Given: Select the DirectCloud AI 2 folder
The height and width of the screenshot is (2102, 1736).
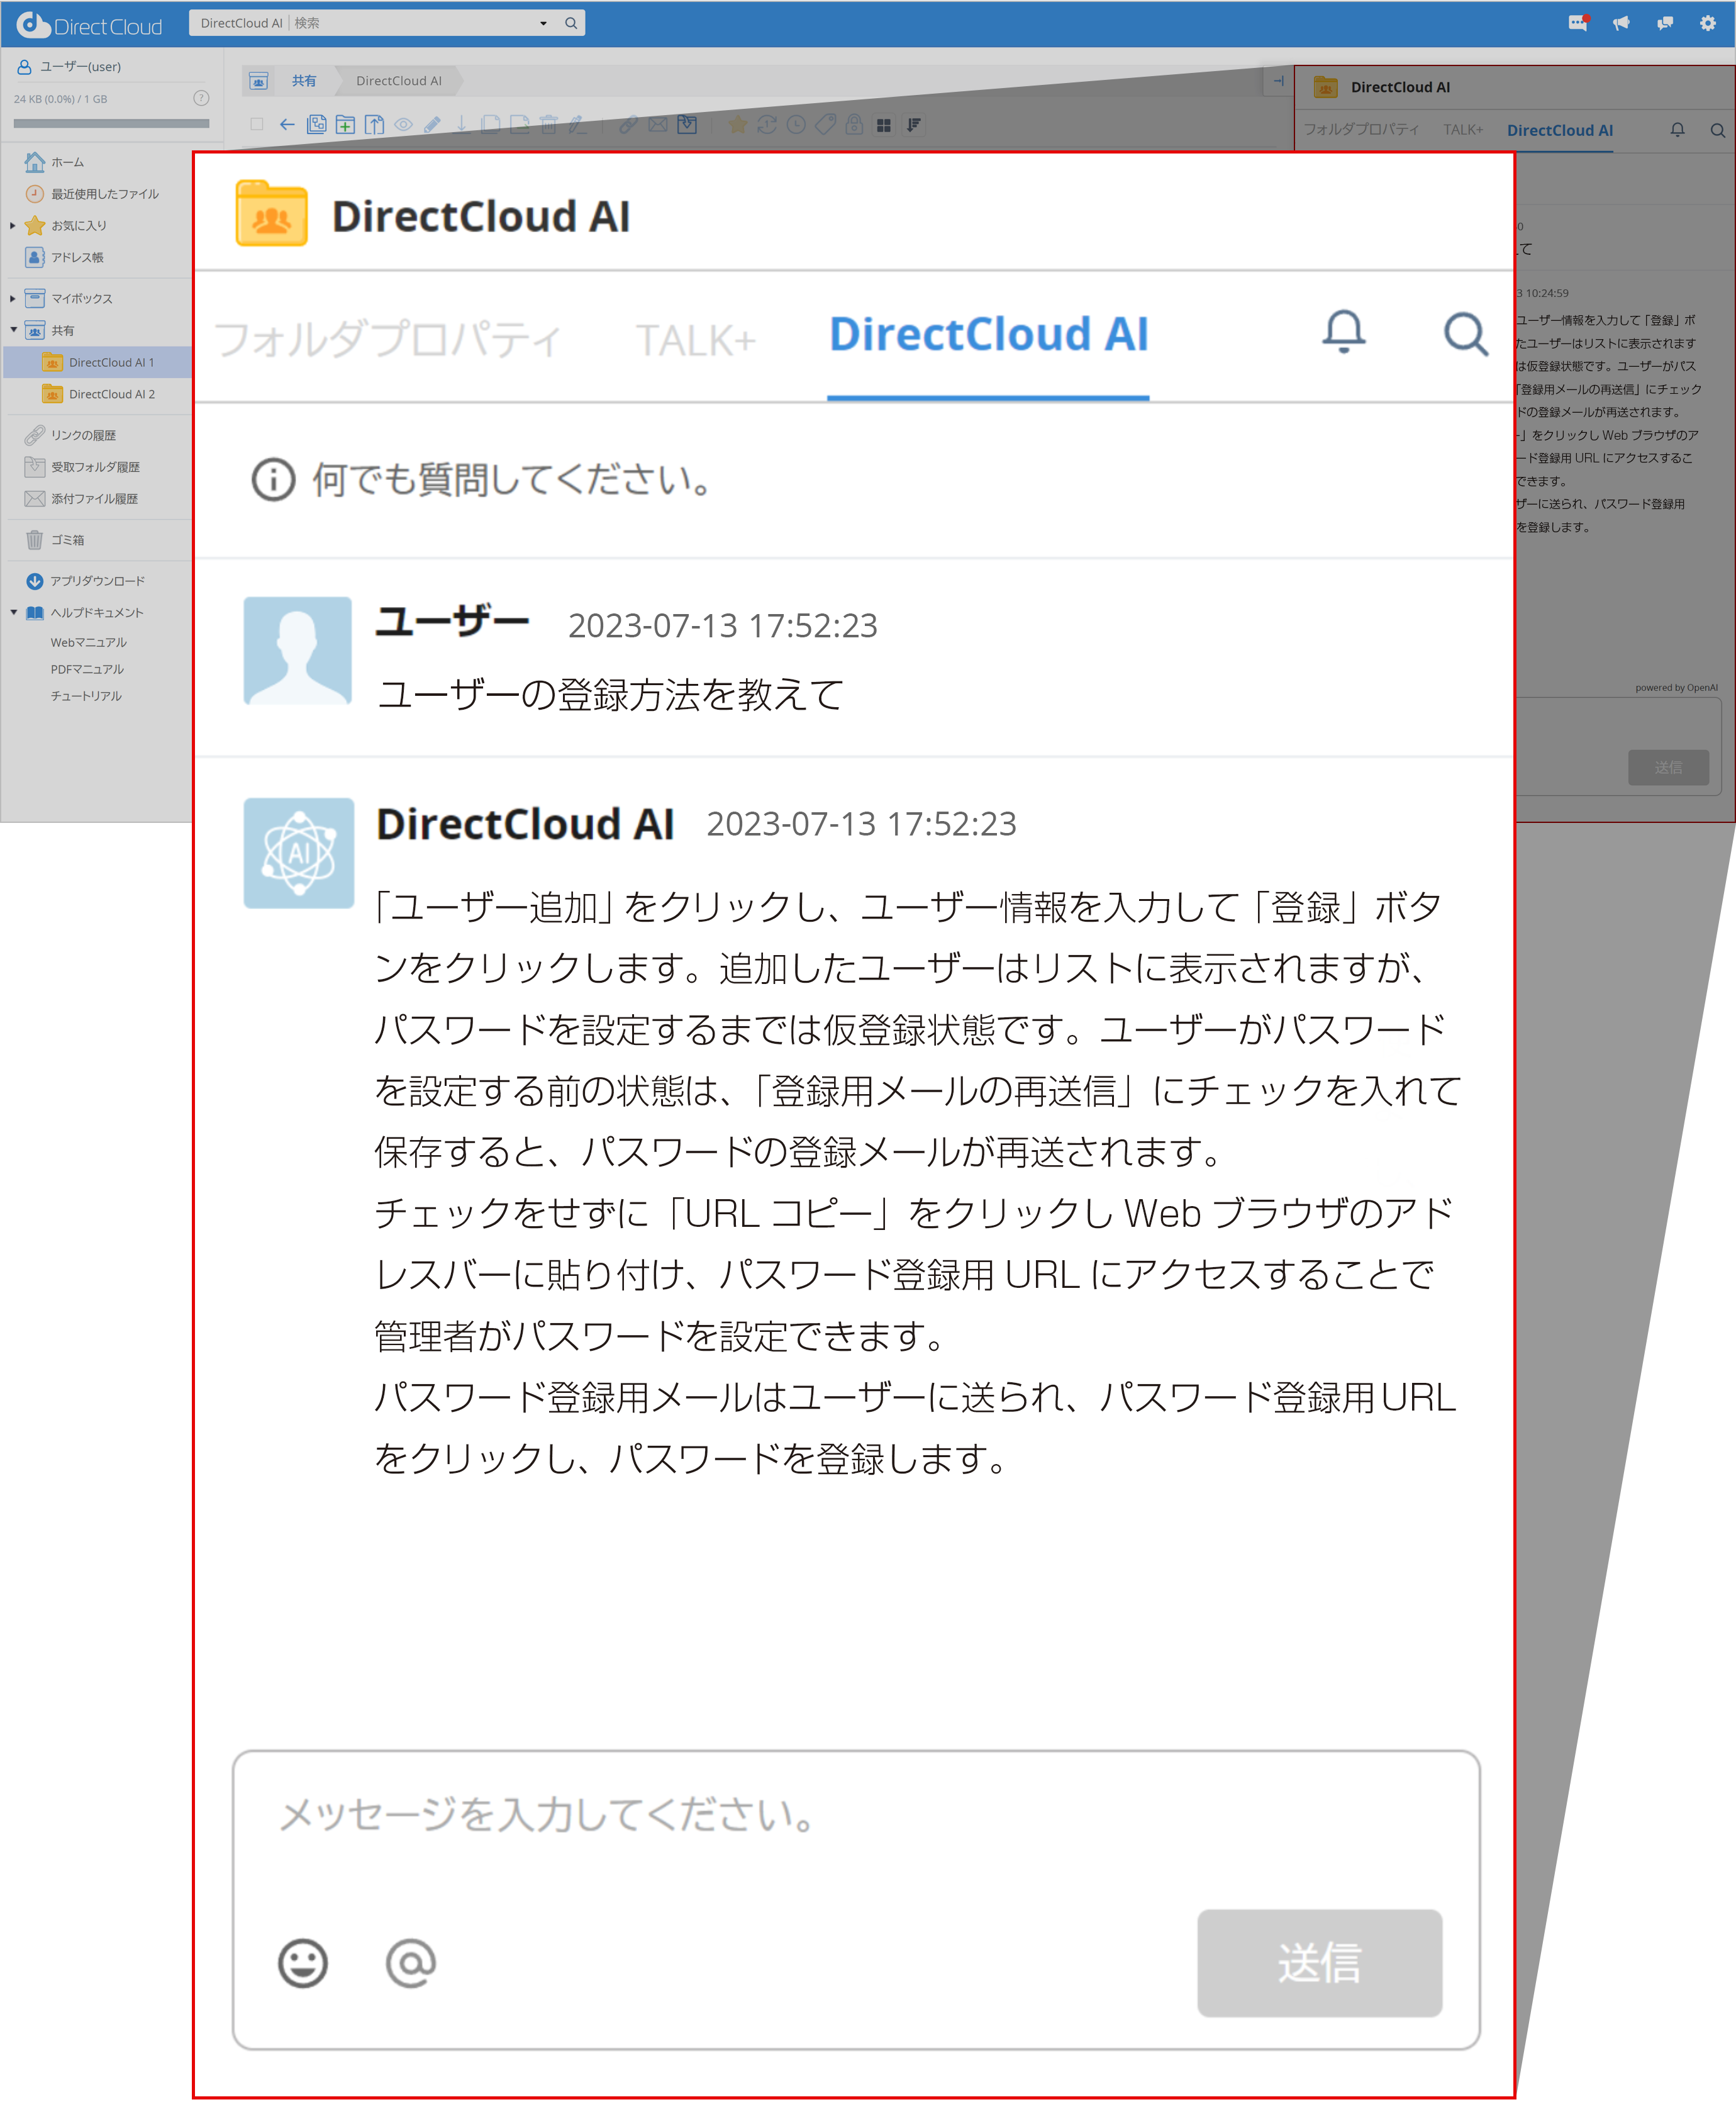Looking at the screenshot, I should (98, 395).
